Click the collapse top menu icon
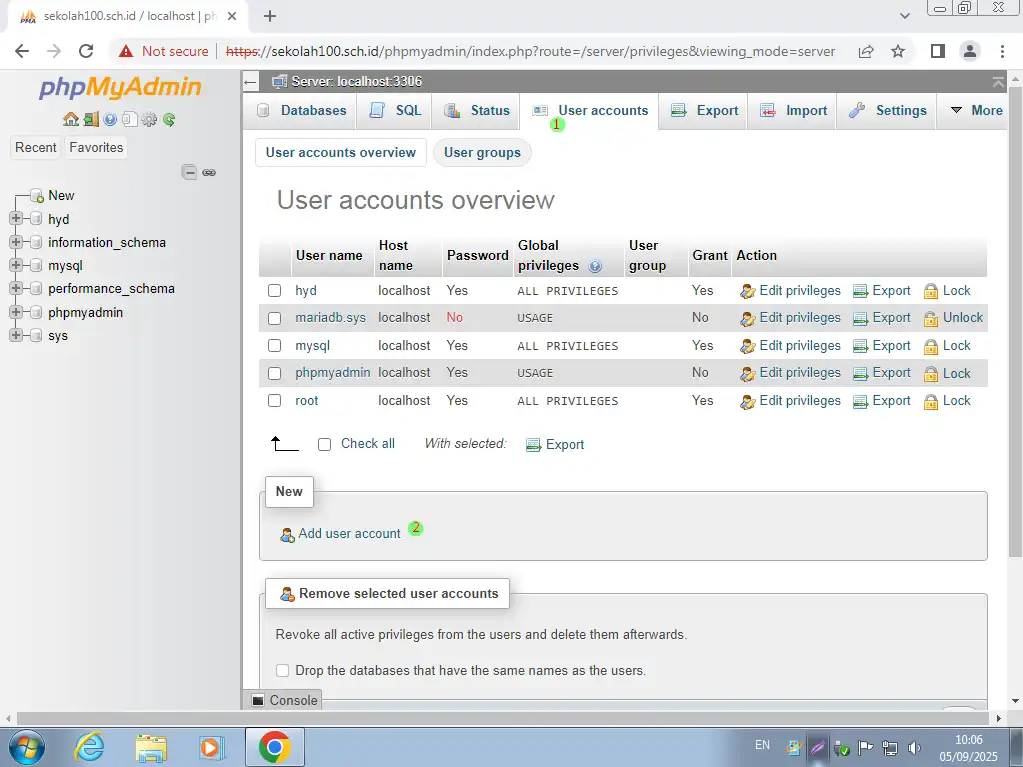 (998, 82)
